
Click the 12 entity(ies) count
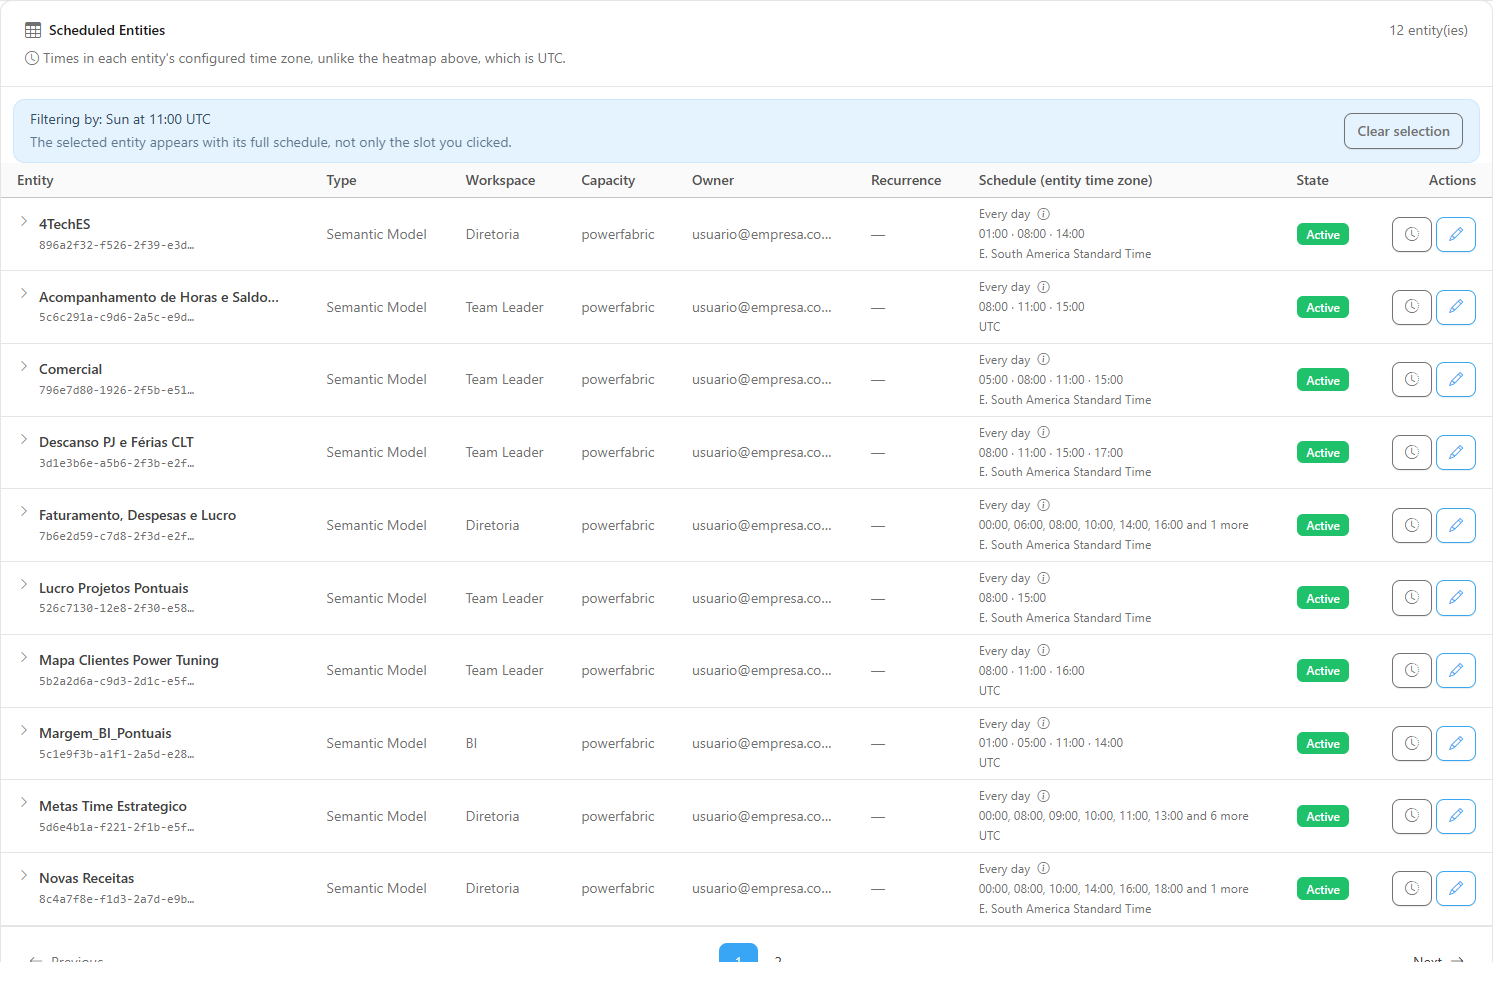[1428, 30]
